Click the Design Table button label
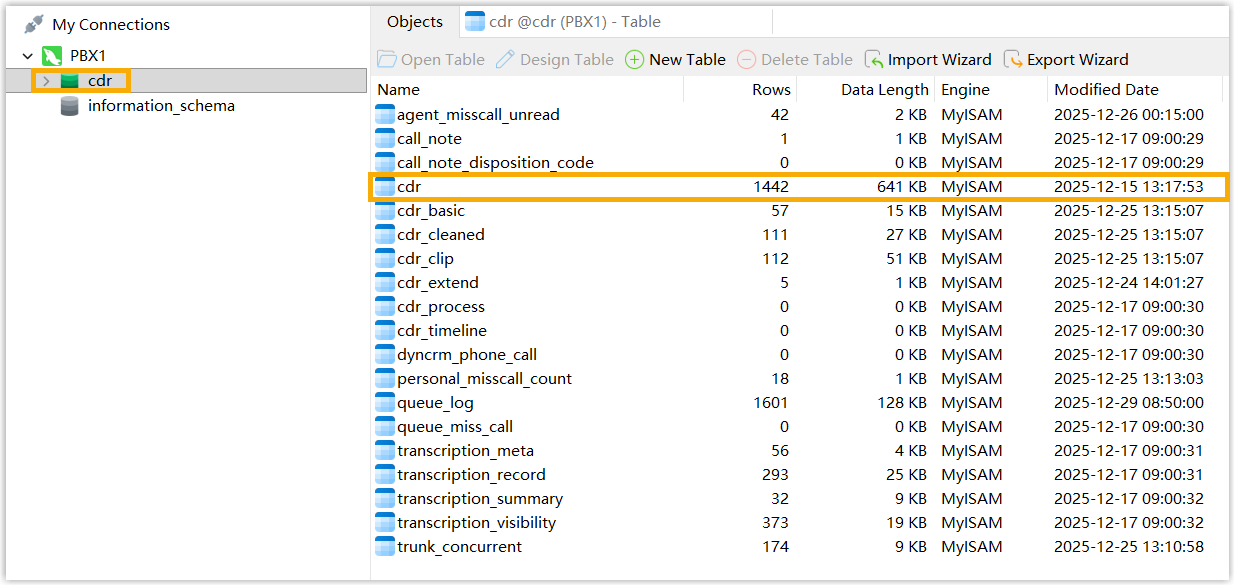Viewport: 1235px width, 586px height. [567, 60]
